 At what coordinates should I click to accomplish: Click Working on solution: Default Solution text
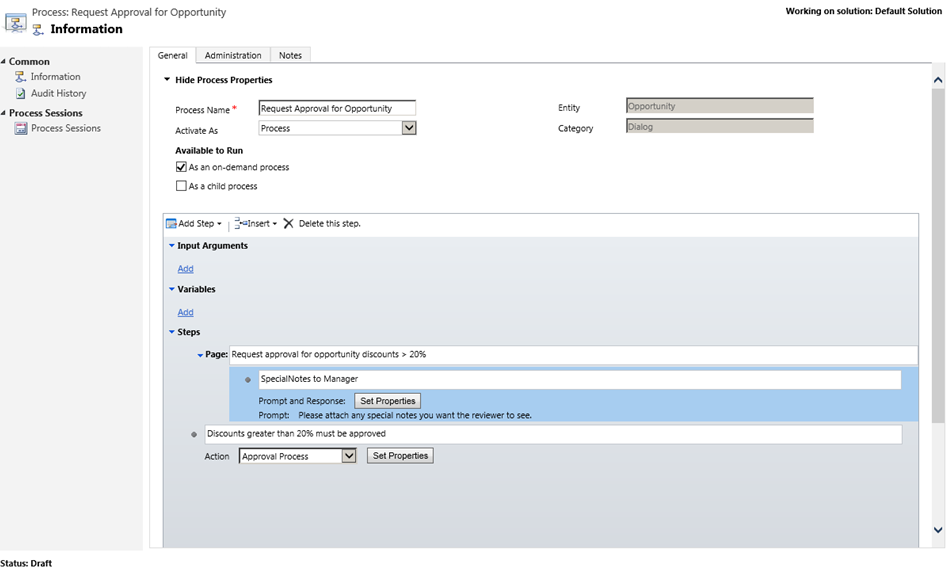coord(864,11)
